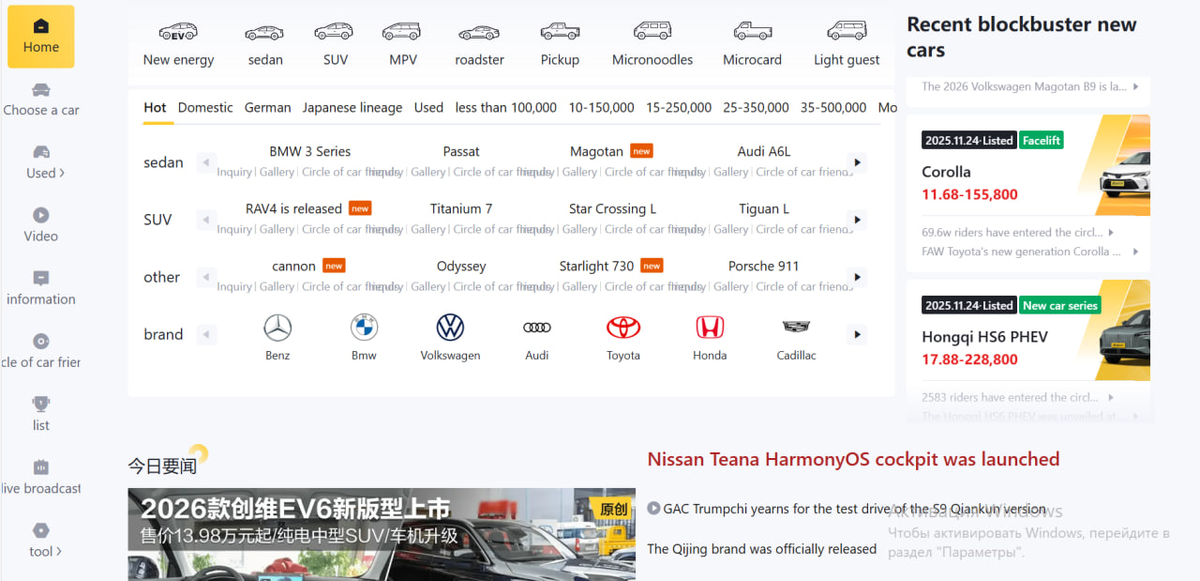Screen dimensions: 1200x581
Task: Open the BMW 3 Series link
Action: 310,152
